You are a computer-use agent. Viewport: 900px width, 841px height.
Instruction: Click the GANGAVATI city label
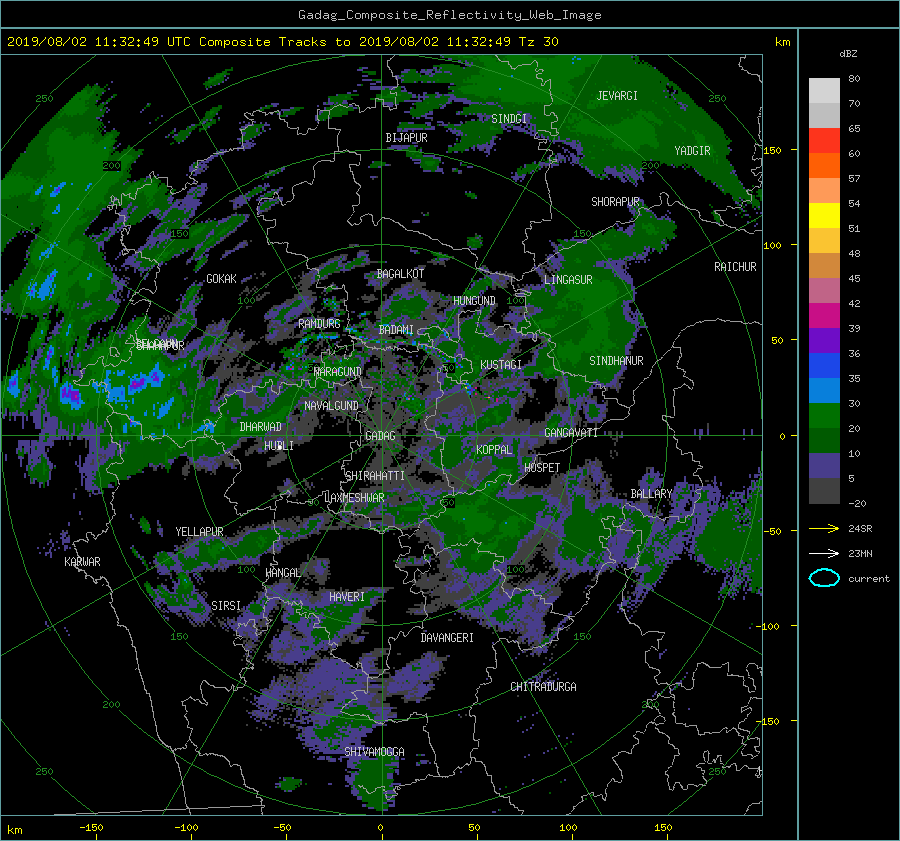click(571, 433)
